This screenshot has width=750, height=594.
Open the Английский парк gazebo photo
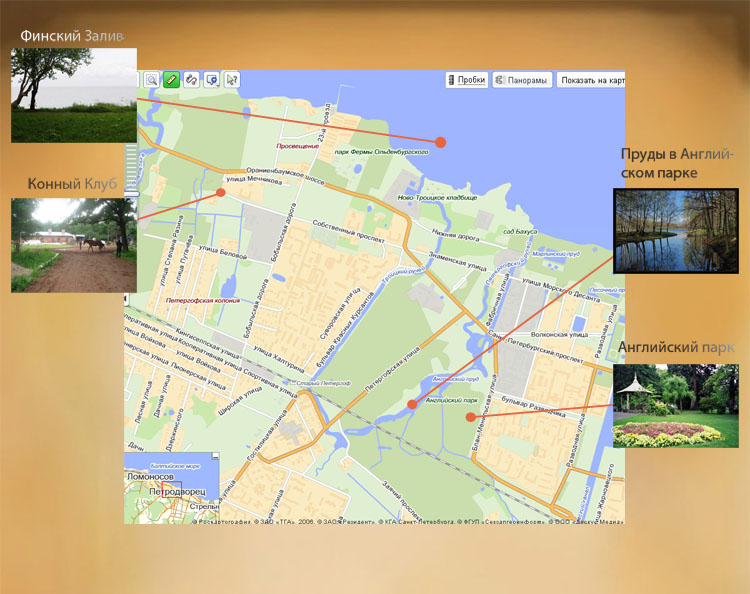(676, 406)
